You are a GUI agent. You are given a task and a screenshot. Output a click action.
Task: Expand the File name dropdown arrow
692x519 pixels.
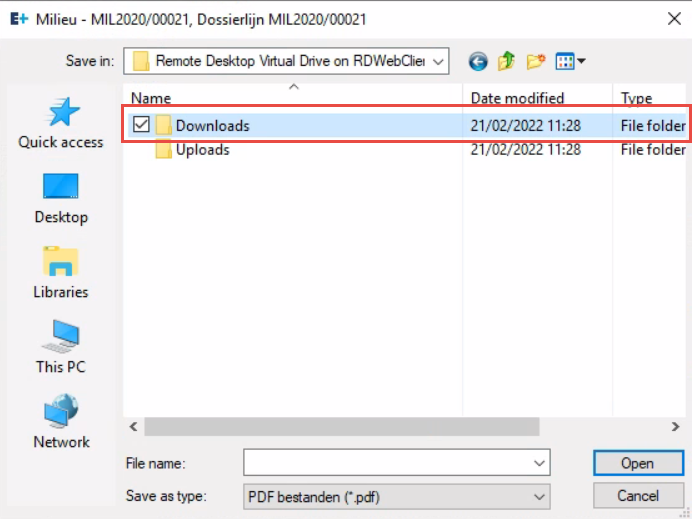click(540, 463)
